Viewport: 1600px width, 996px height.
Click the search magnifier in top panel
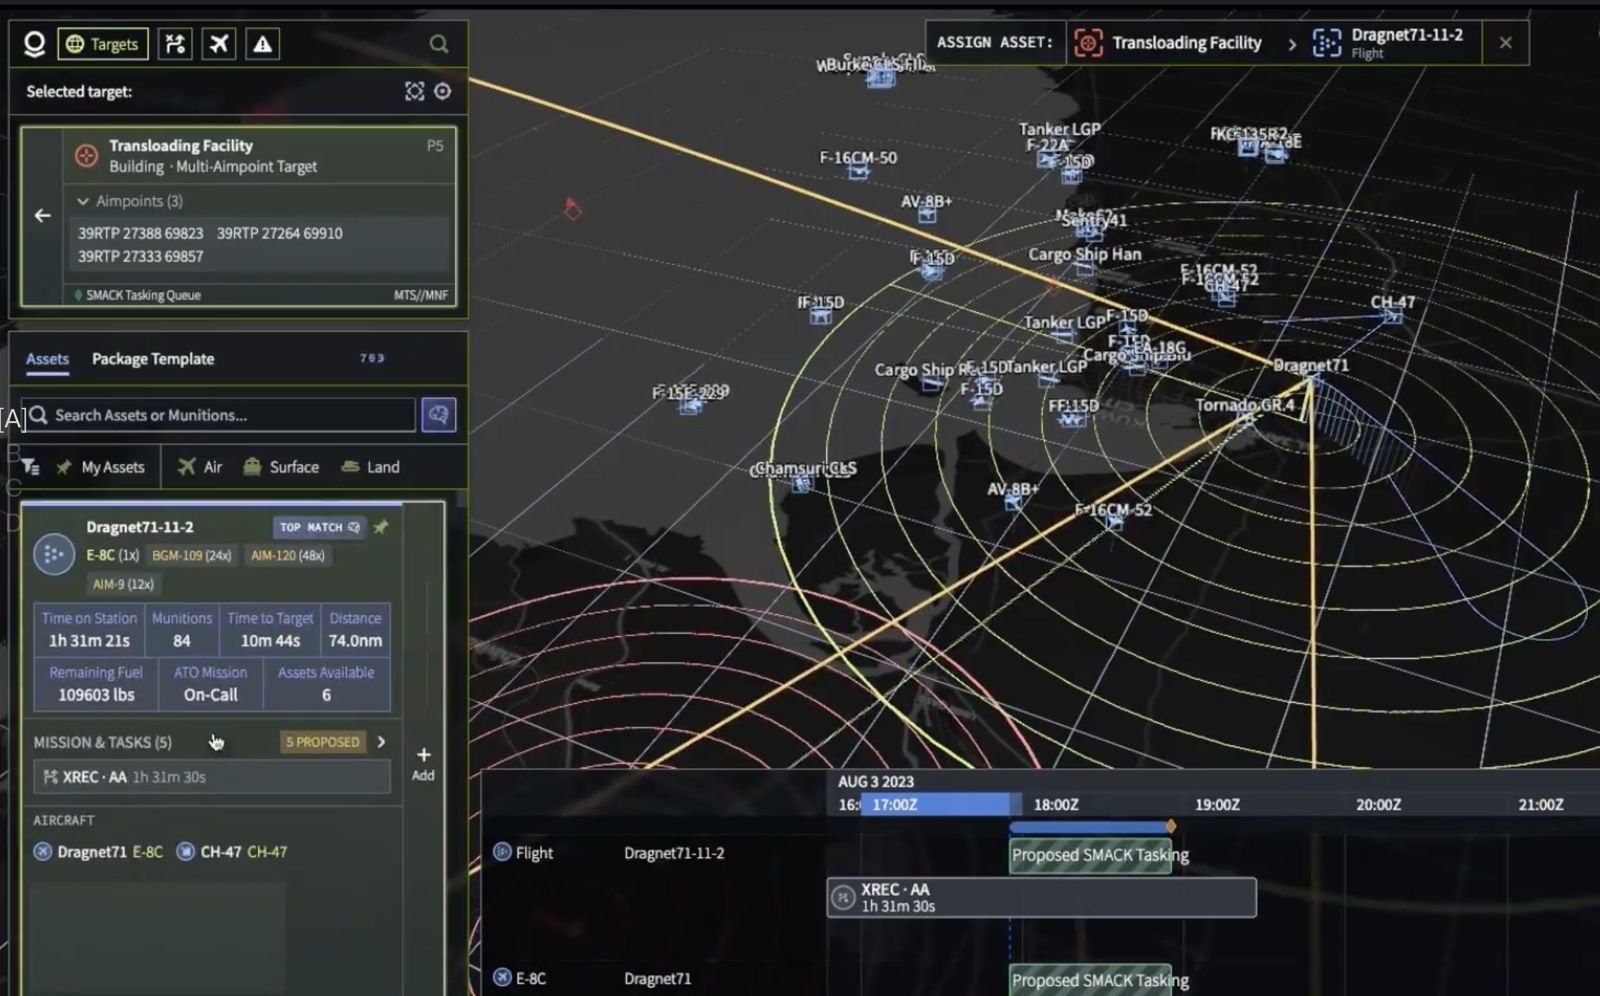pyautogui.click(x=439, y=44)
